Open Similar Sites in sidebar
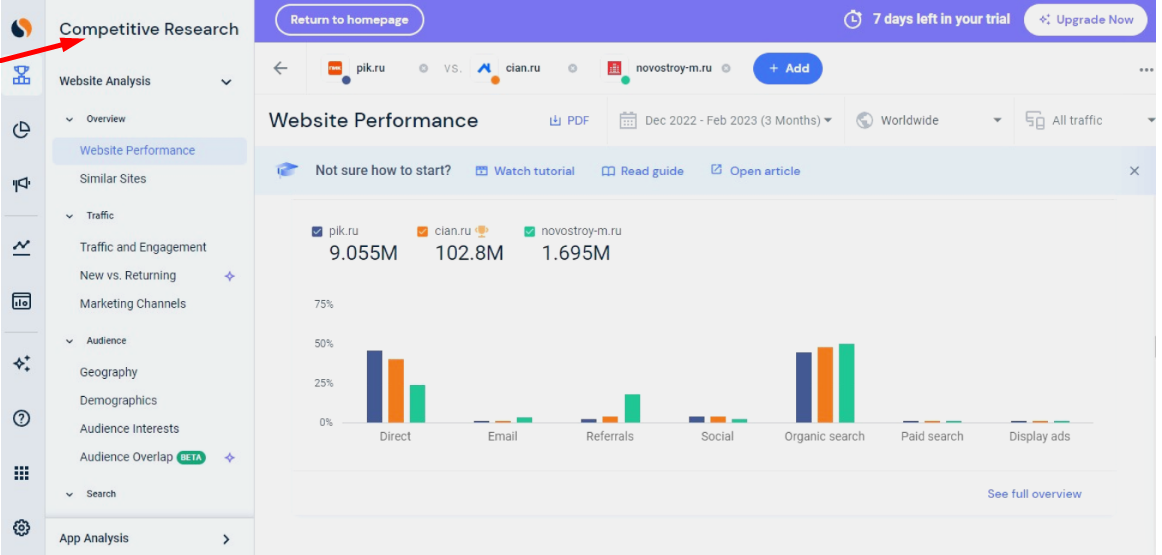 click(113, 179)
